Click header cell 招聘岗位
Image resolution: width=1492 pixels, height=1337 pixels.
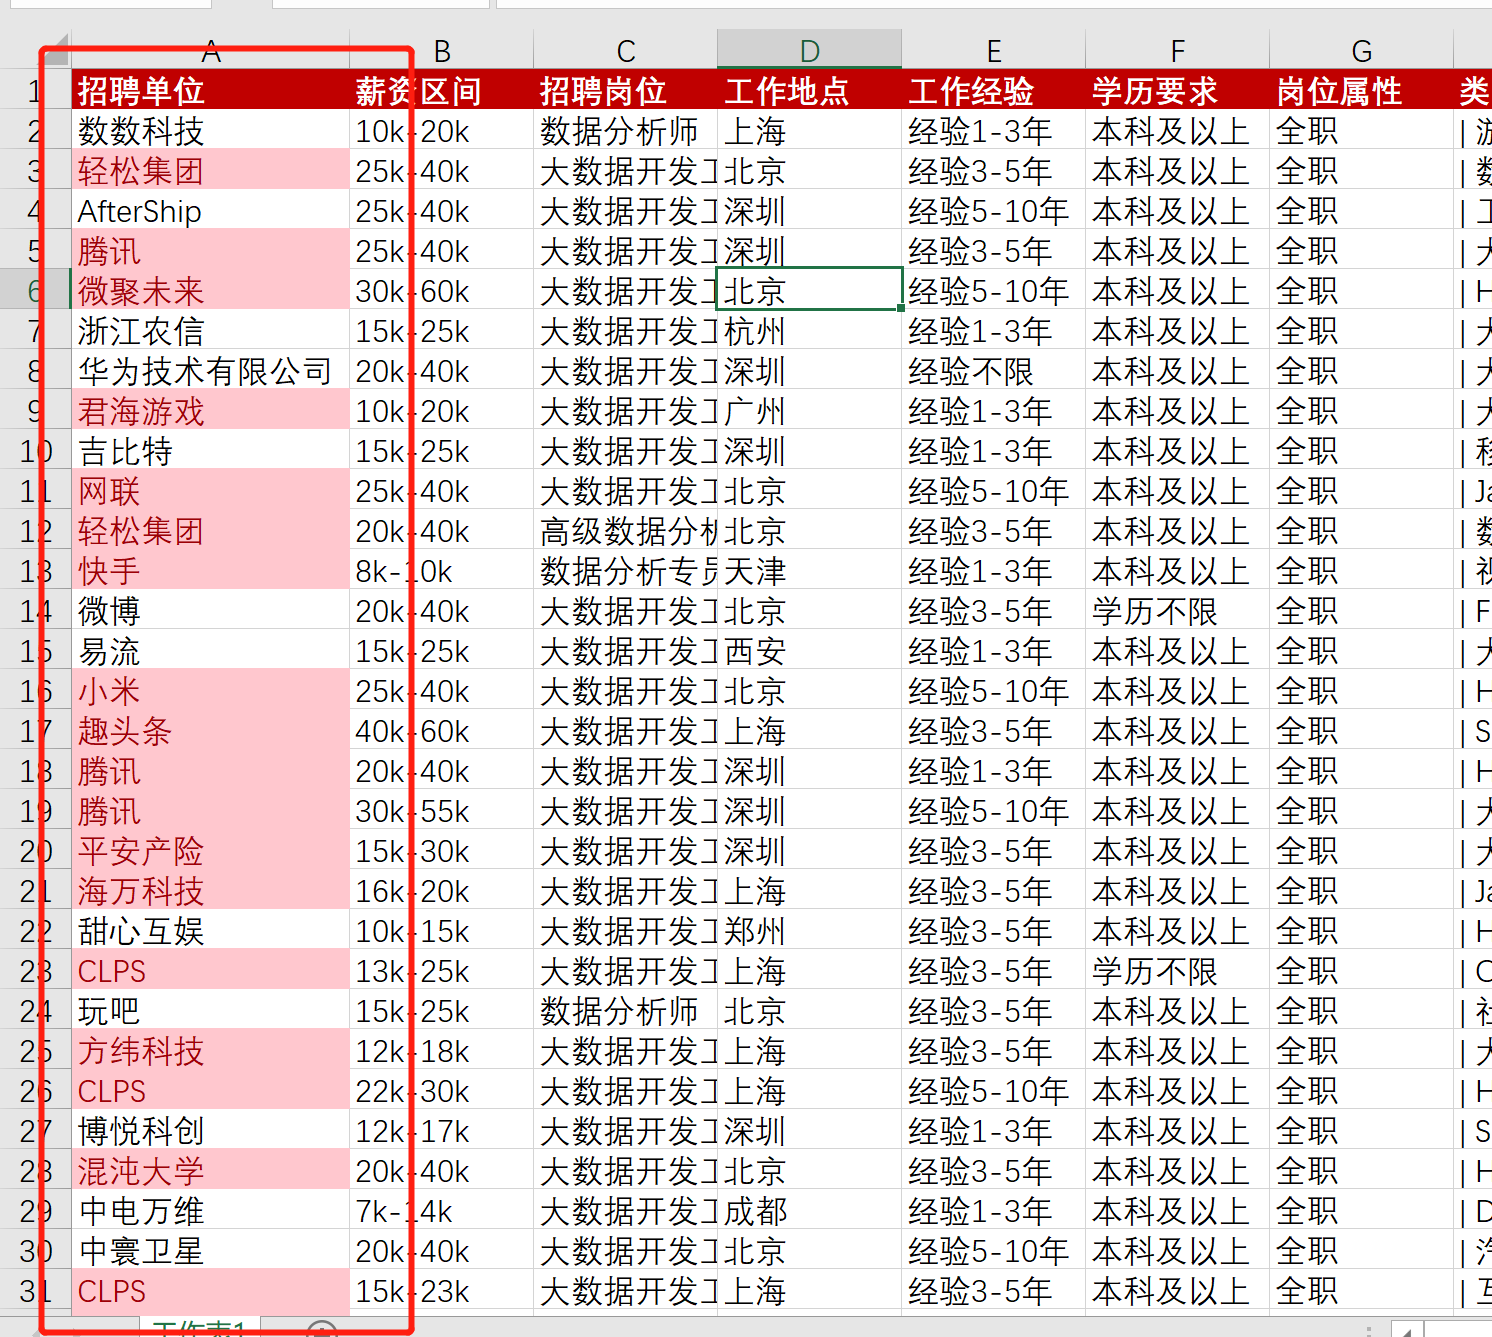point(625,91)
